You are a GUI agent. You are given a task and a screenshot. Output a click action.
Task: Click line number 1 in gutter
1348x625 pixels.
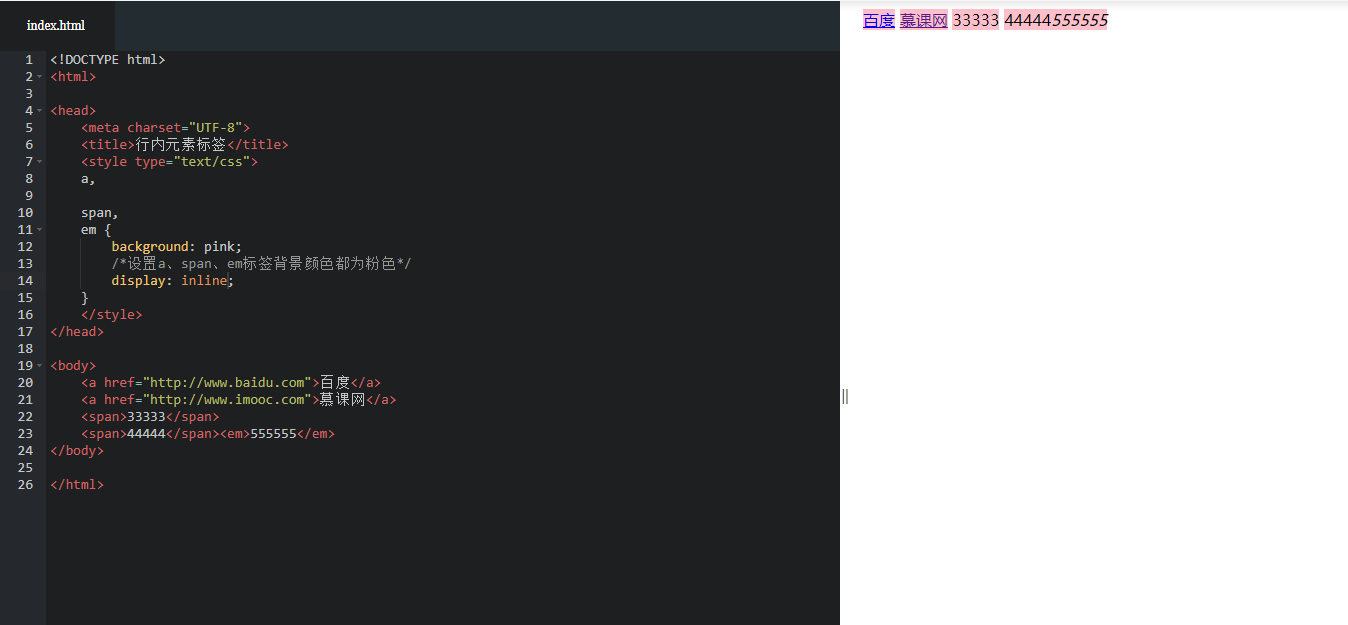(29, 60)
